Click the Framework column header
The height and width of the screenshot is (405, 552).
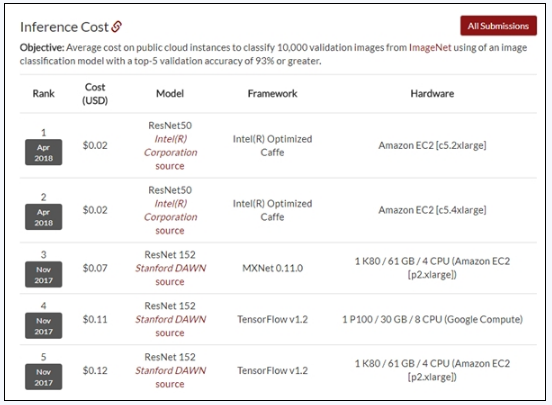(272, 94)
